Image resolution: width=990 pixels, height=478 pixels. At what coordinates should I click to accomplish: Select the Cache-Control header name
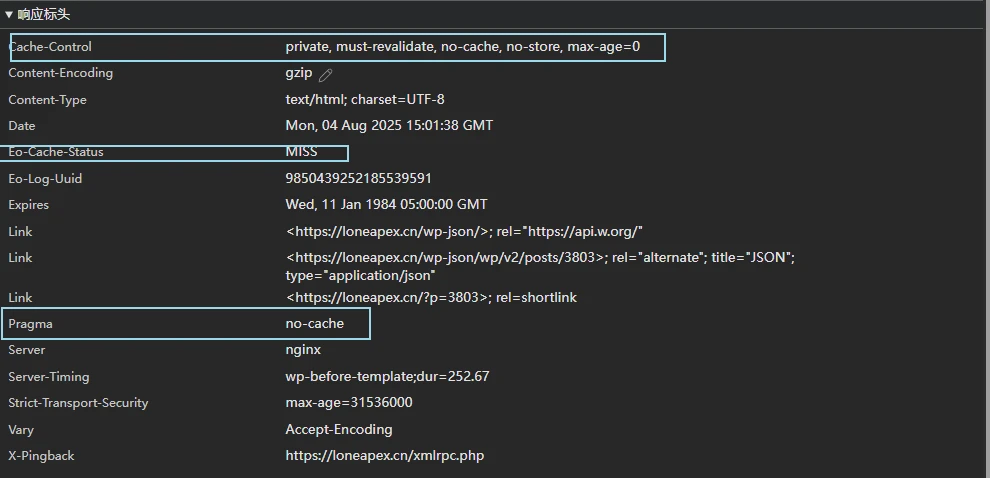pos(50,47)
